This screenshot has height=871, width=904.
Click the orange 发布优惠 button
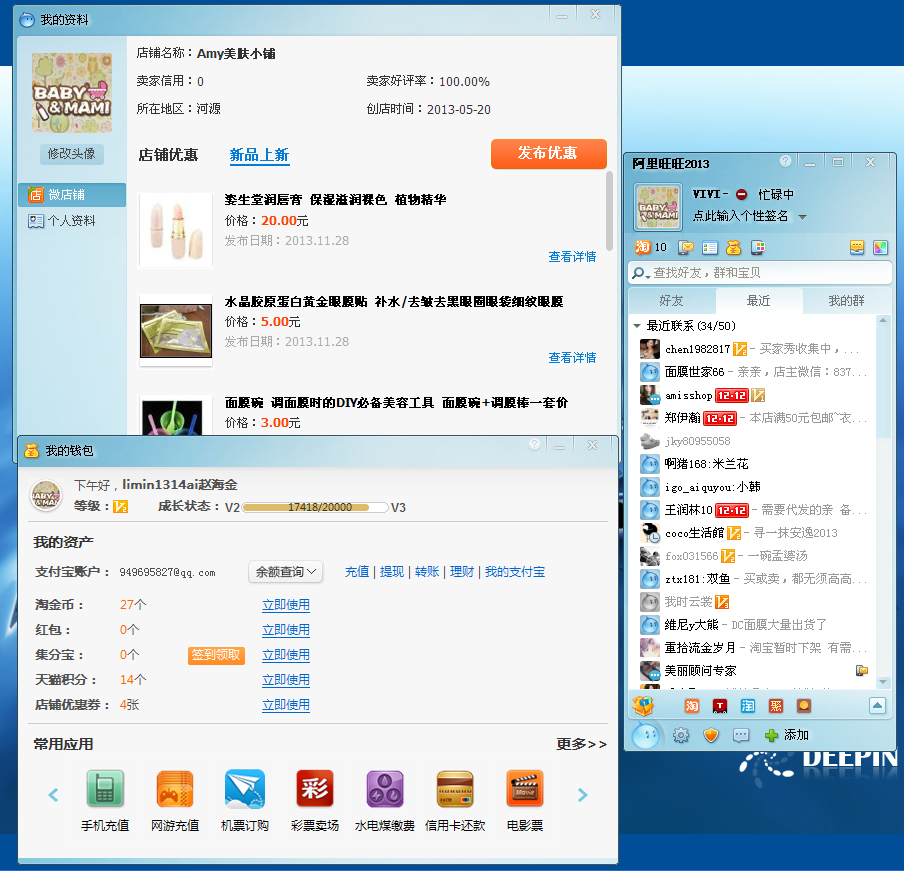[549, 153]
